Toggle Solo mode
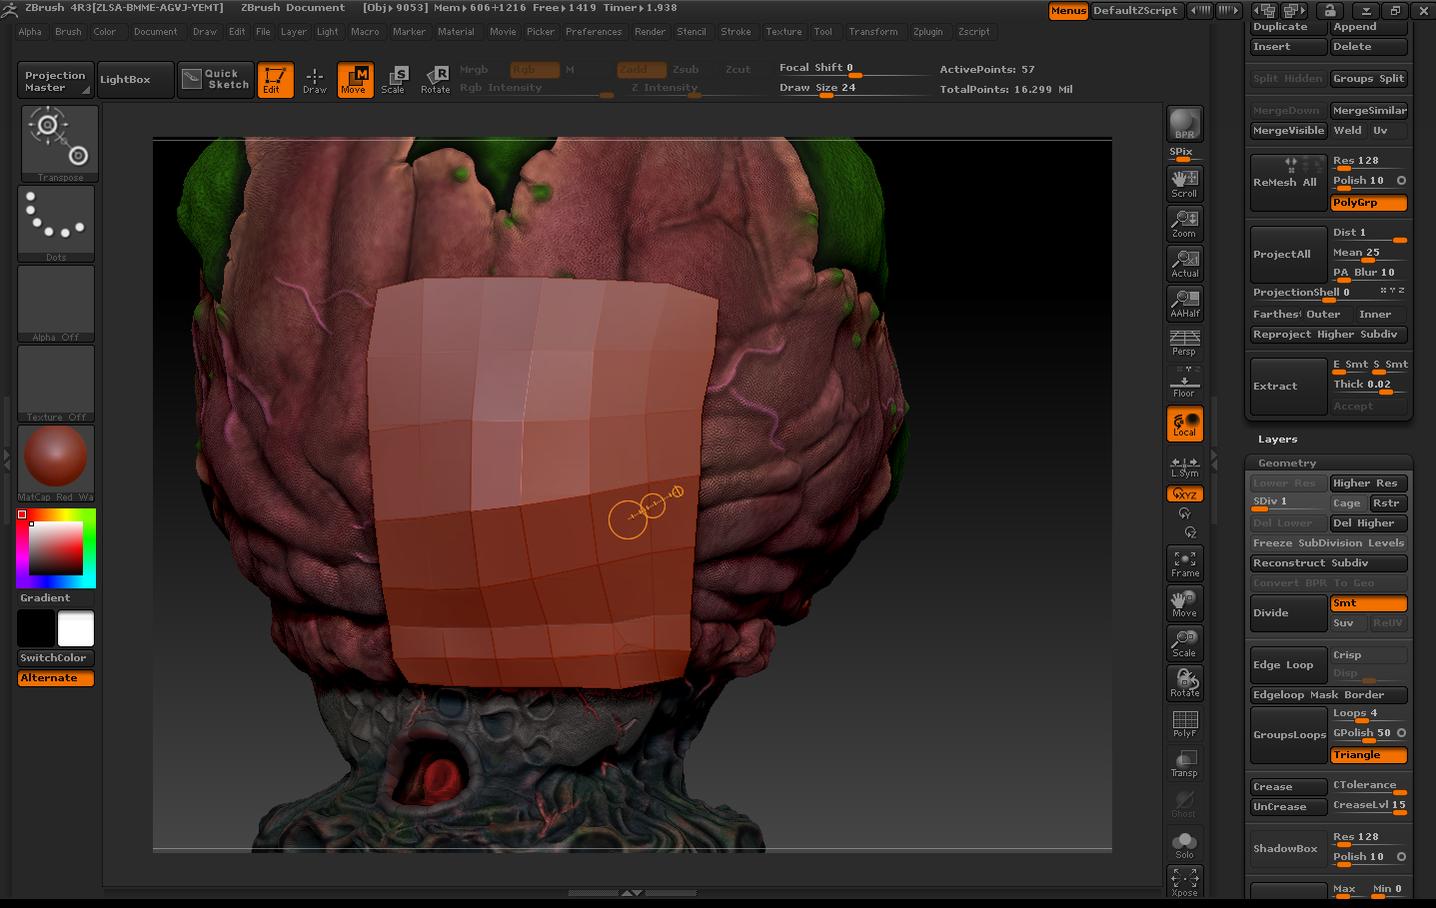 click(x=1184, y=845)
